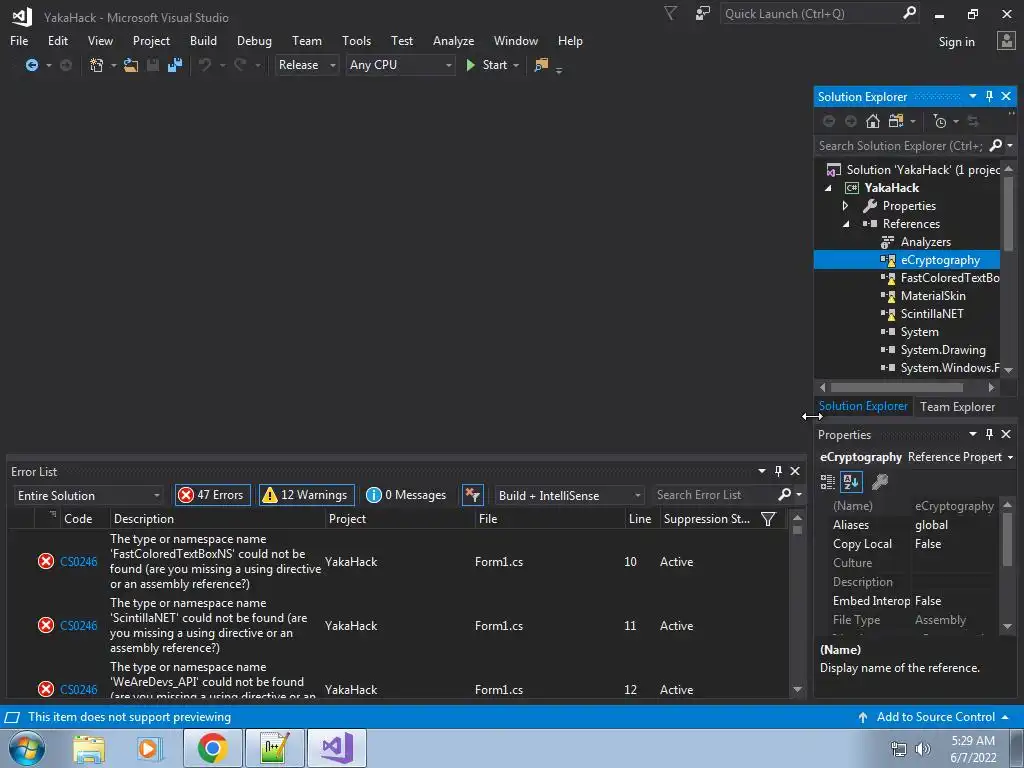
Task: Click the Error List search magnifier icon
Action: 784,494
